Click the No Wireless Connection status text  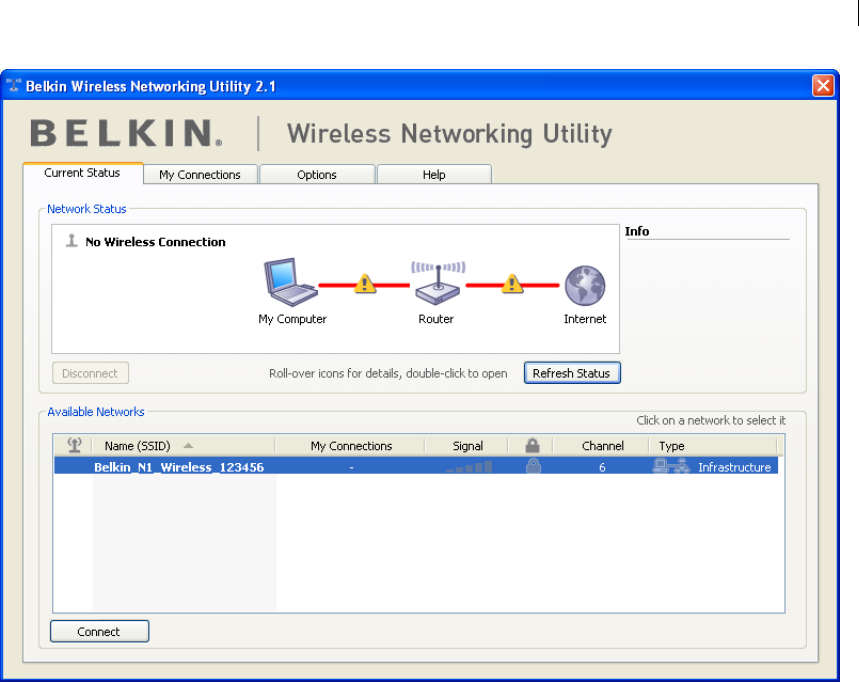tap(156, 242)
